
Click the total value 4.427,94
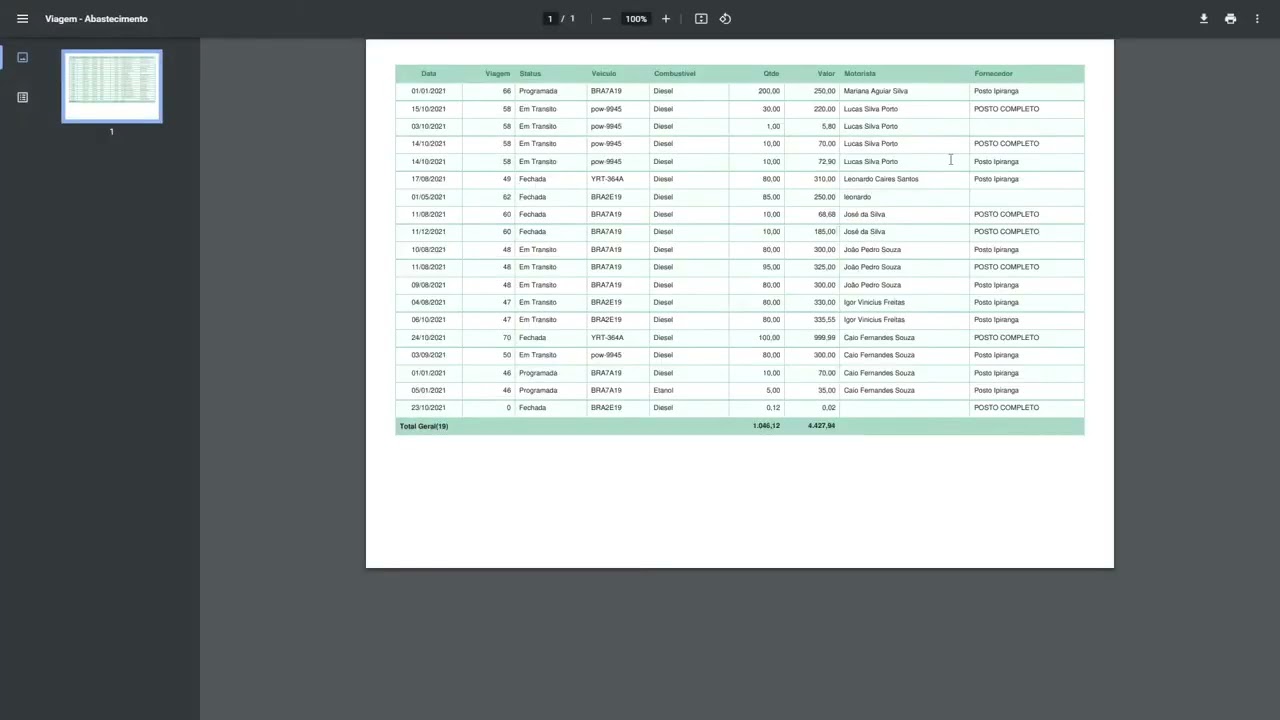click(x=821, y=426)
